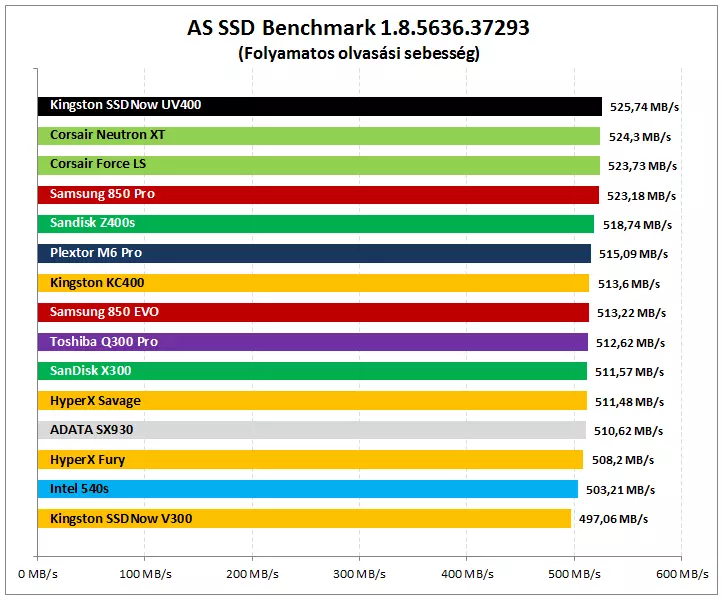Click the value label '513,22 MB/s'
This screenshot has height=600, width=722.
(631, 313)
